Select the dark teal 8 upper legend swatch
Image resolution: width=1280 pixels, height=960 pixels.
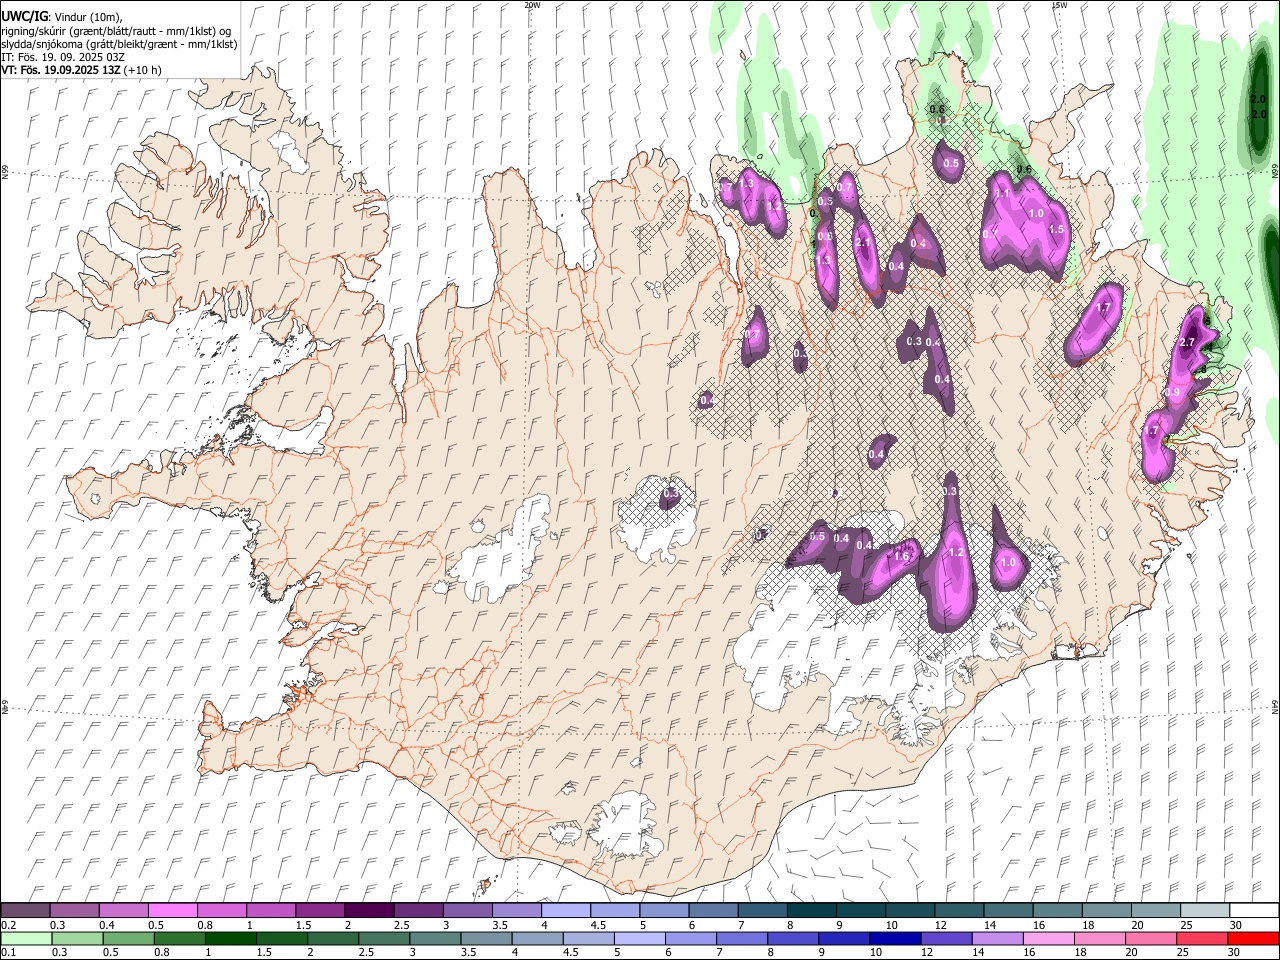click(810, 910)
